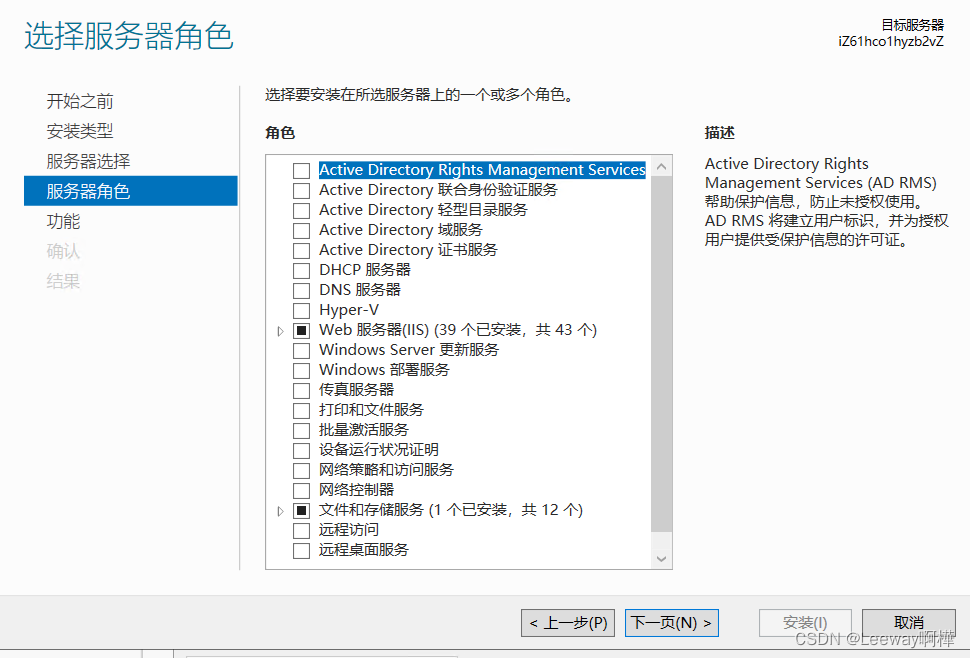Select Active Directory Rights Management Services row

pyautogui.click(x=482, y=170)
